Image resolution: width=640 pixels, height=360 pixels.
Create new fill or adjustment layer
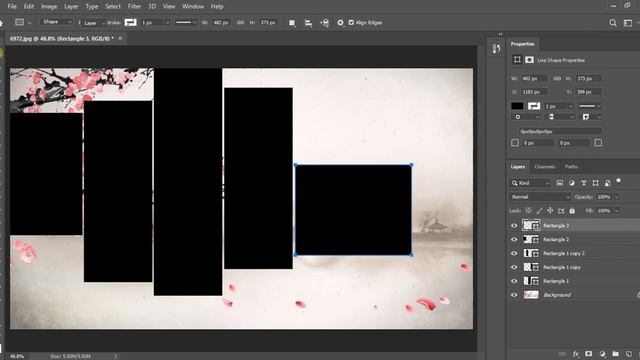[602, 354]
